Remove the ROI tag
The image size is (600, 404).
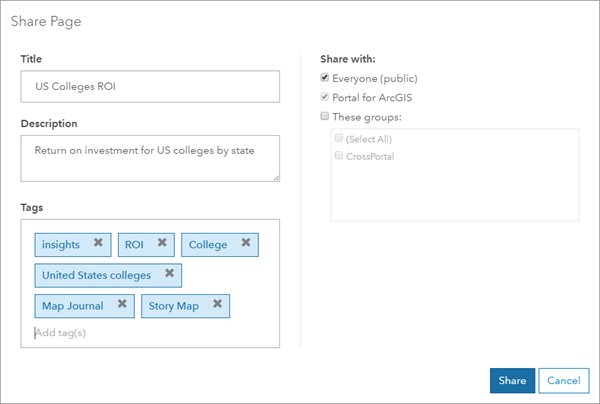coord(162,242)
